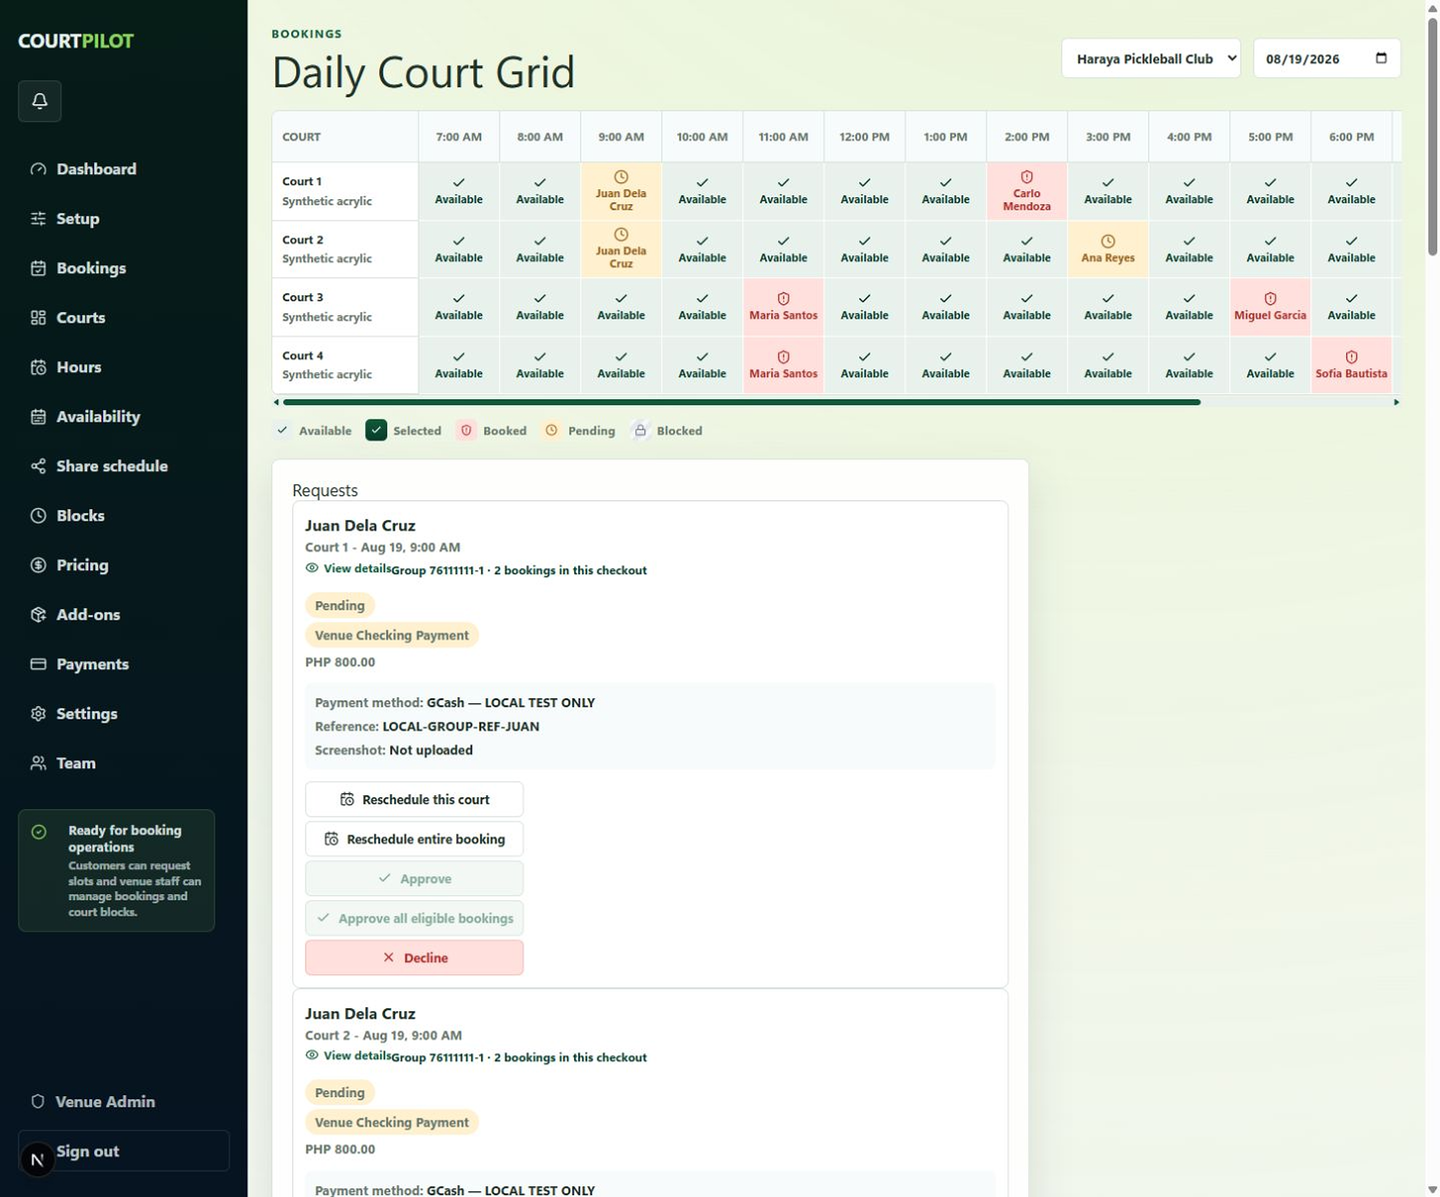The height and width of the screenshot is (1197, 1440).
Task: Click booked shield icon in Miguel Garcia cell
Action: point(1270,299)
